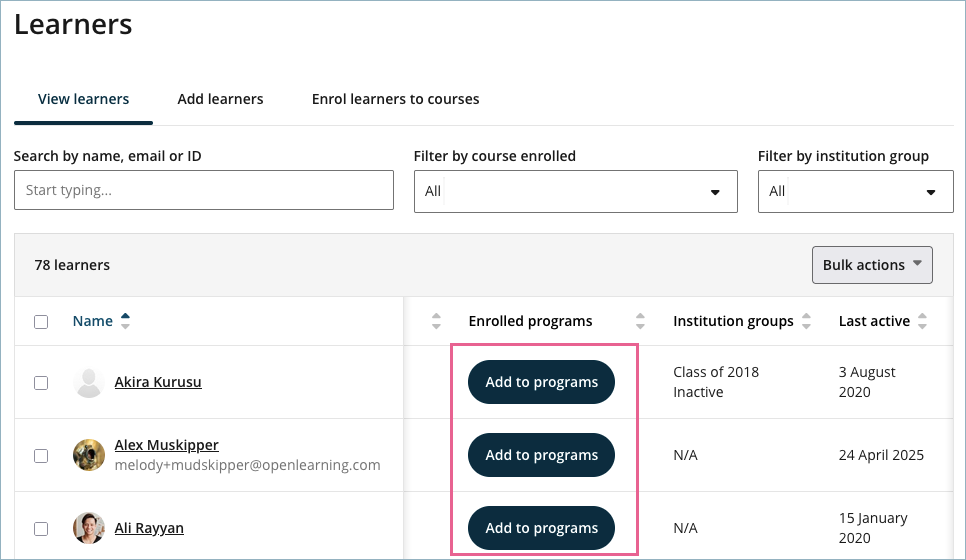The image size is (966, 560).
Task: Open Enrol learners to courses tab
Action: [x=395, y=99]
